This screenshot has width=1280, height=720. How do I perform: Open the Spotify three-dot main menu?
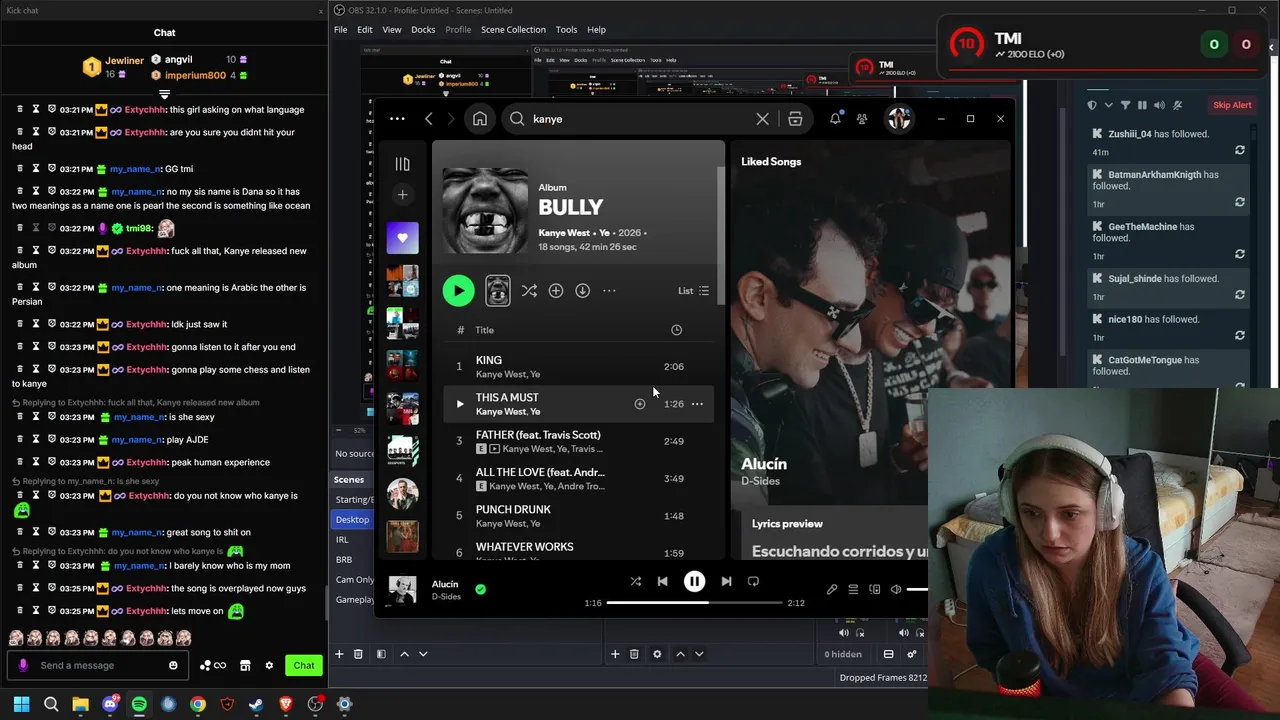[x=397, y=119]
